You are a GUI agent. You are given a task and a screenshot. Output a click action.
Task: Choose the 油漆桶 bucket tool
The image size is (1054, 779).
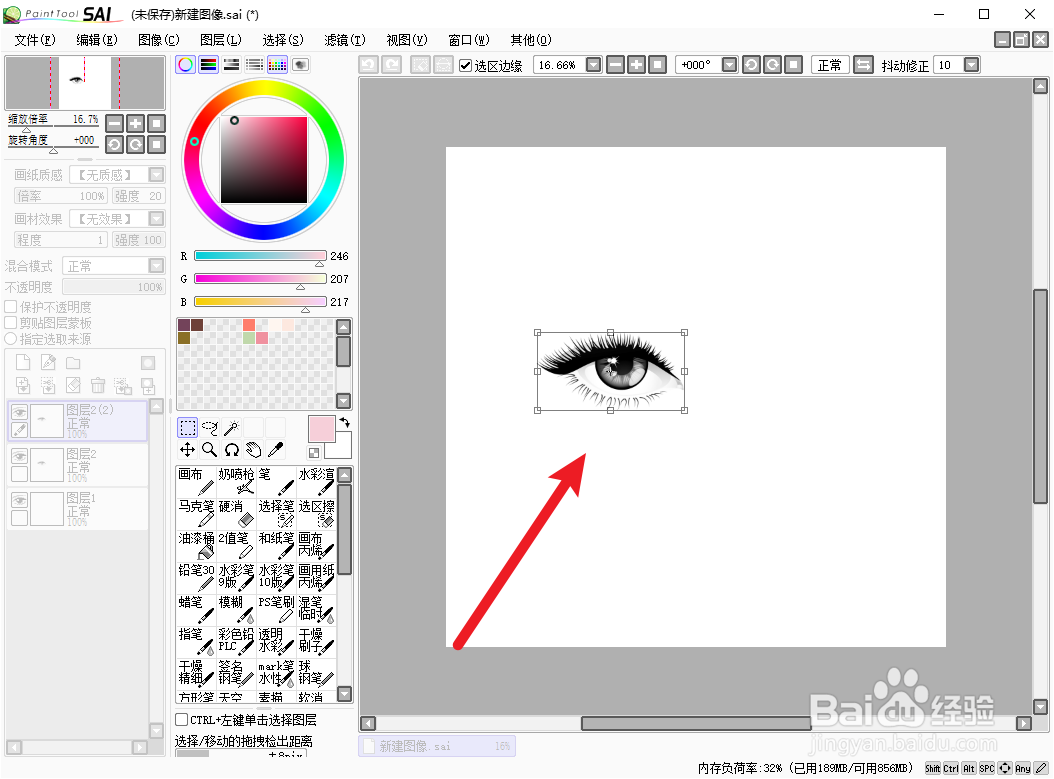tap(196, 545)
